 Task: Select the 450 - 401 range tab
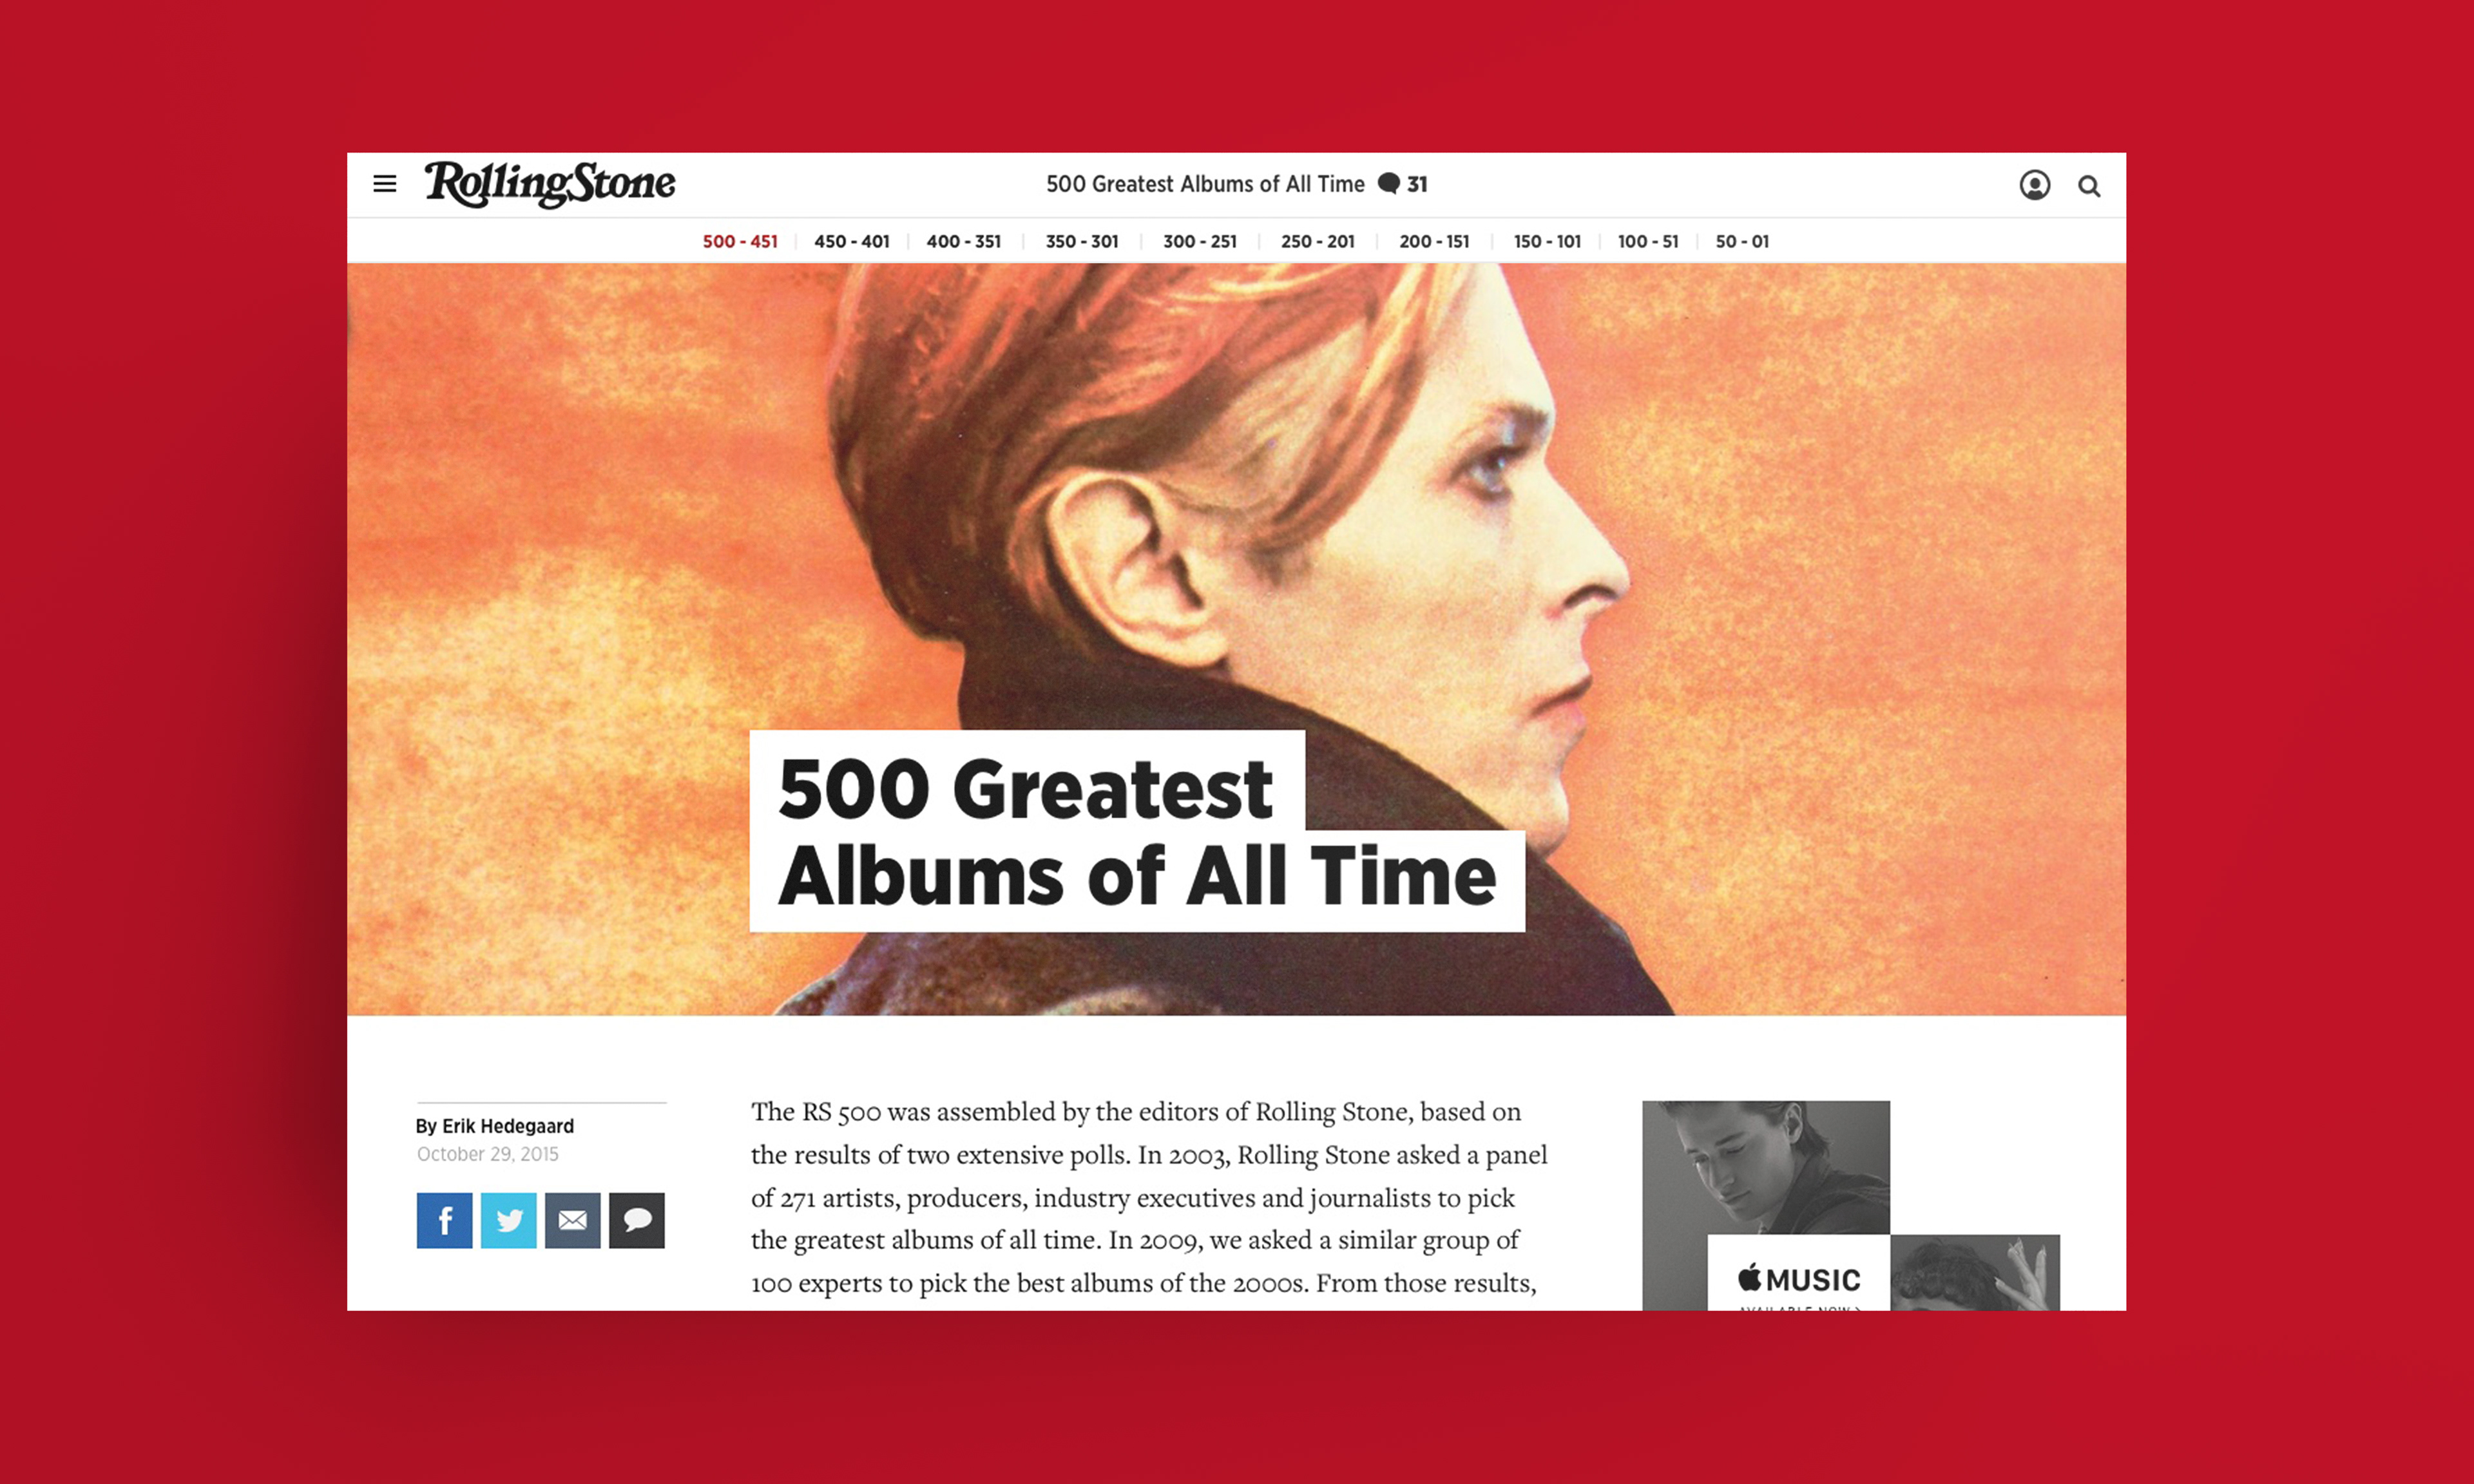pyautogui.click(x=852, y=241)
